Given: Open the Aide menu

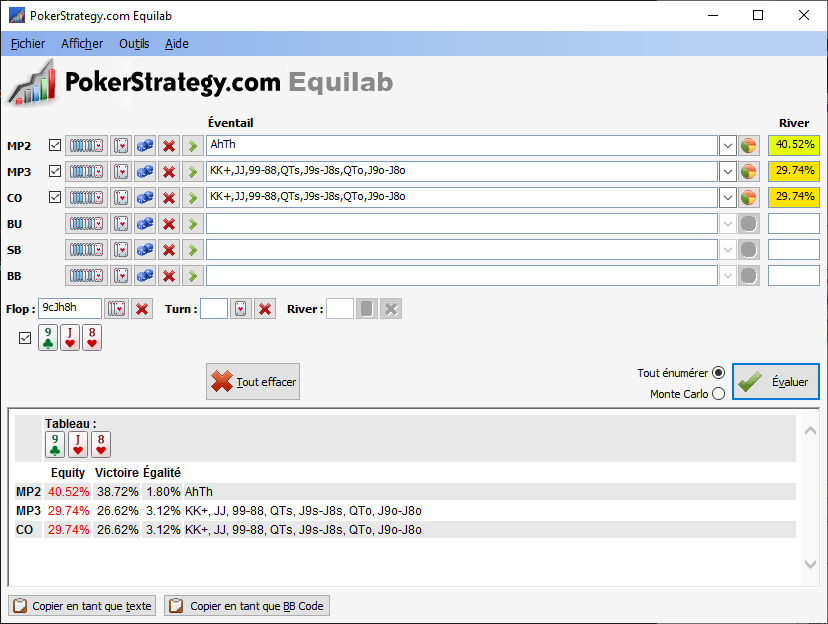Looking at the screenshot, I should [176, 44].
